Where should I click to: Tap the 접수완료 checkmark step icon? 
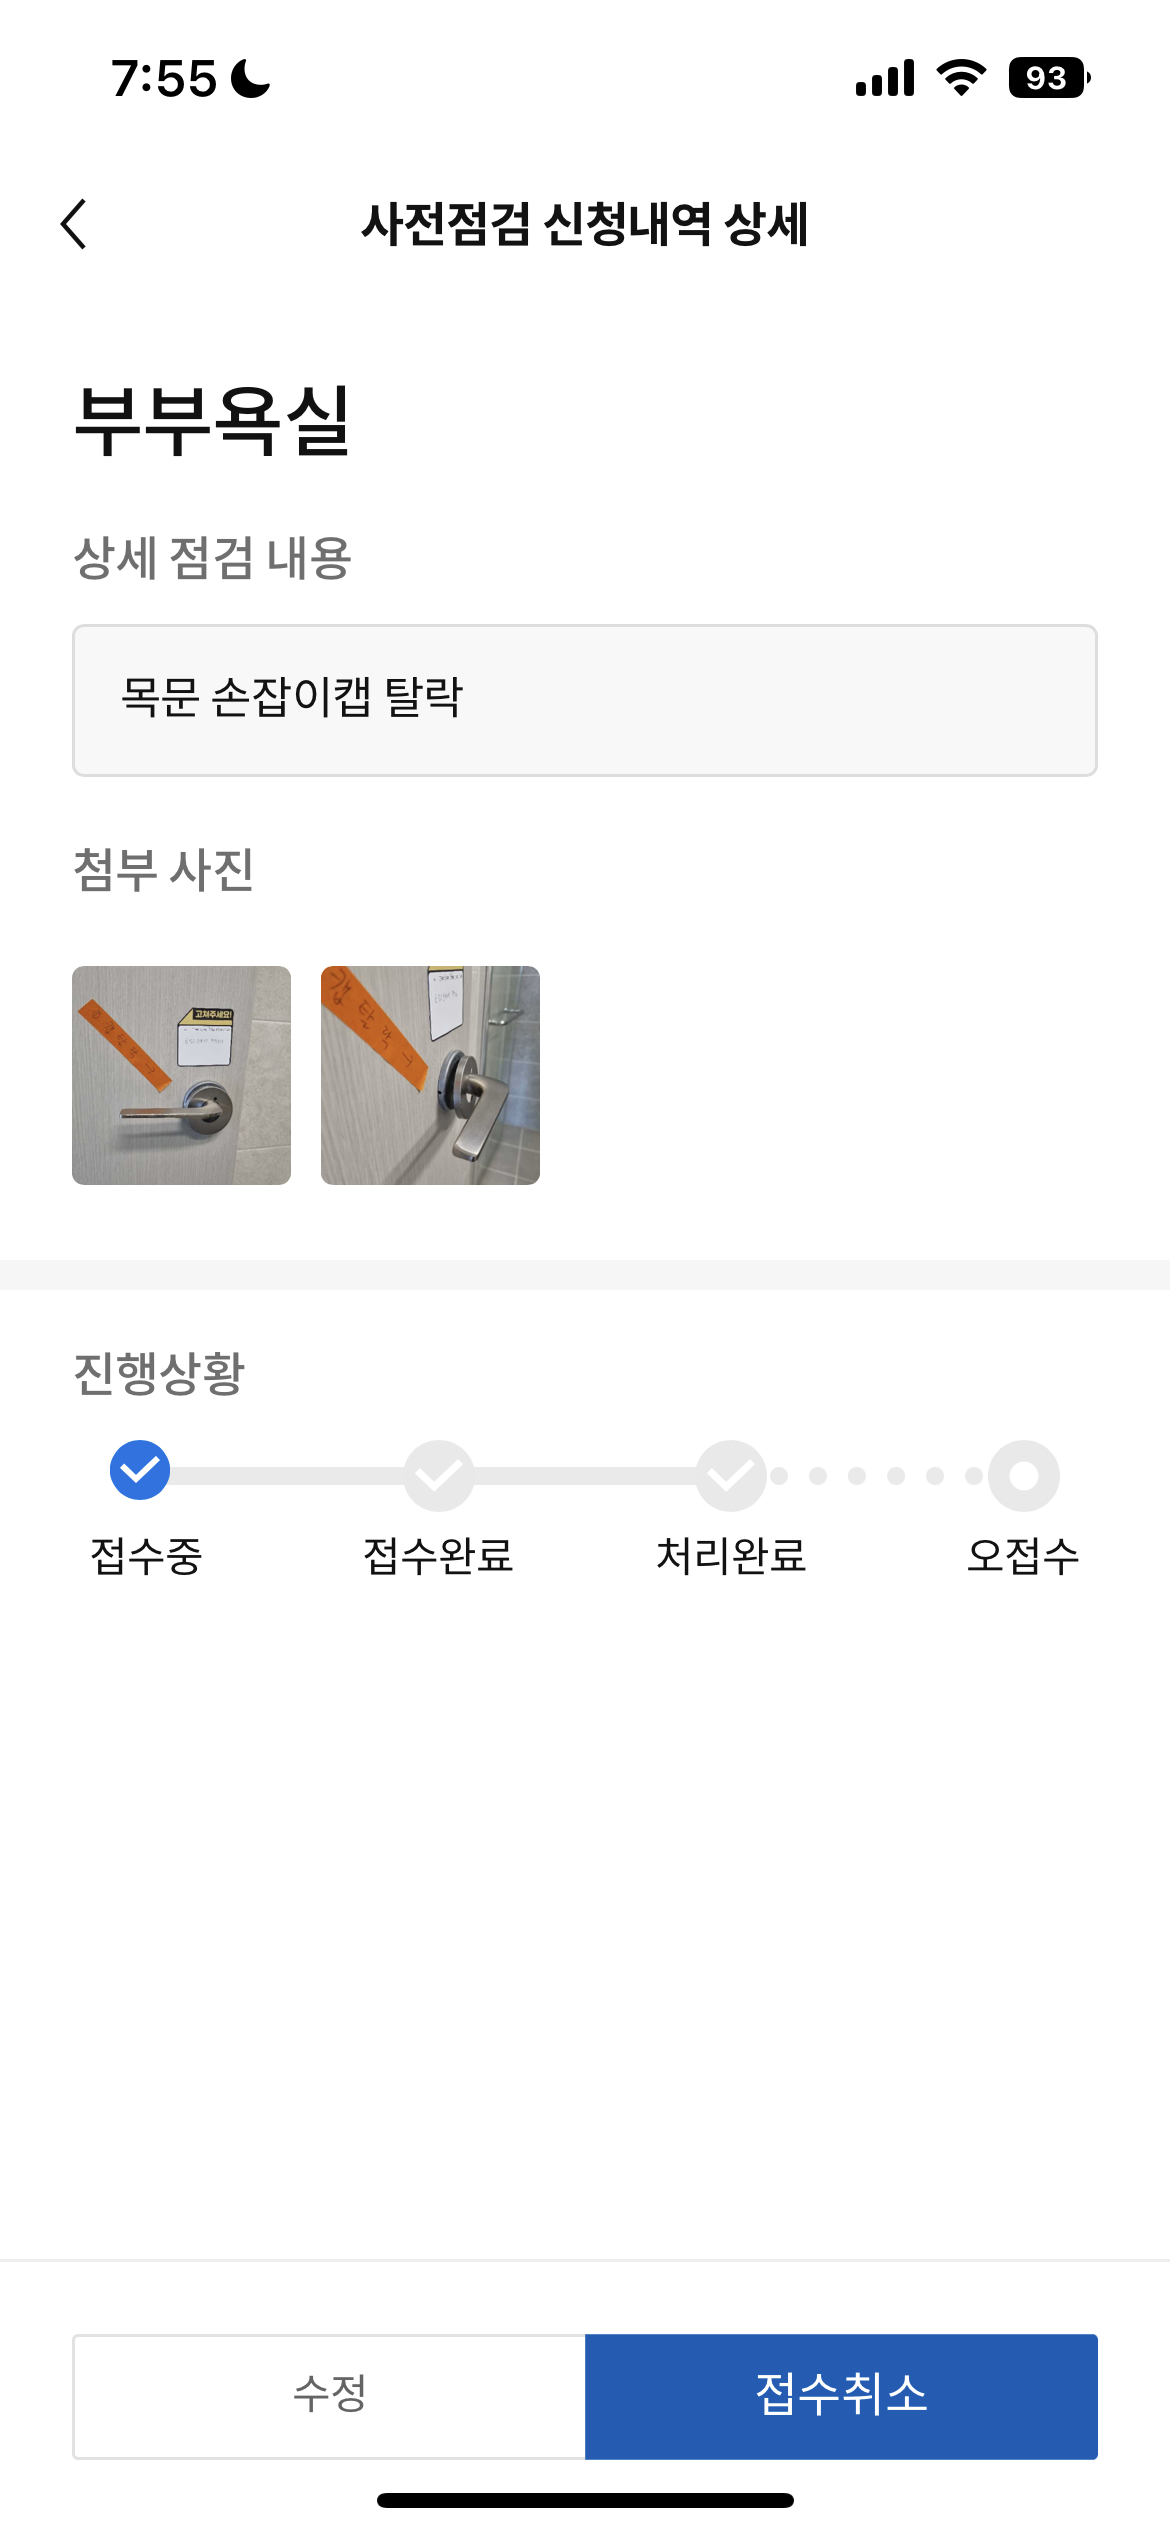pos(438,1475)
